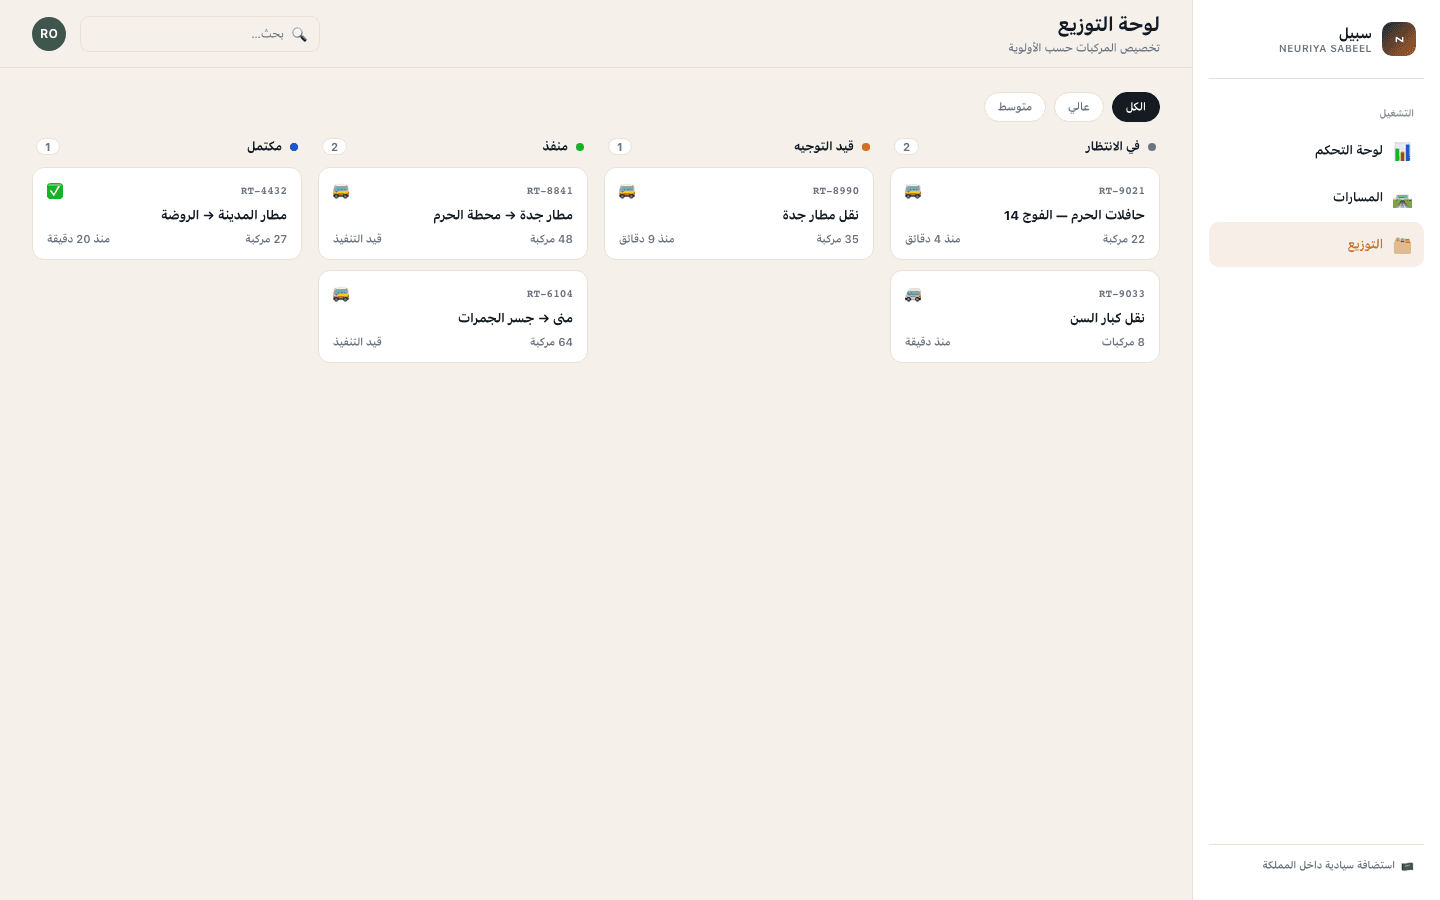Select the الكل priority filter
Image resolution: width=1440 pixels, height=900 pixels.
click(1136, 107)
